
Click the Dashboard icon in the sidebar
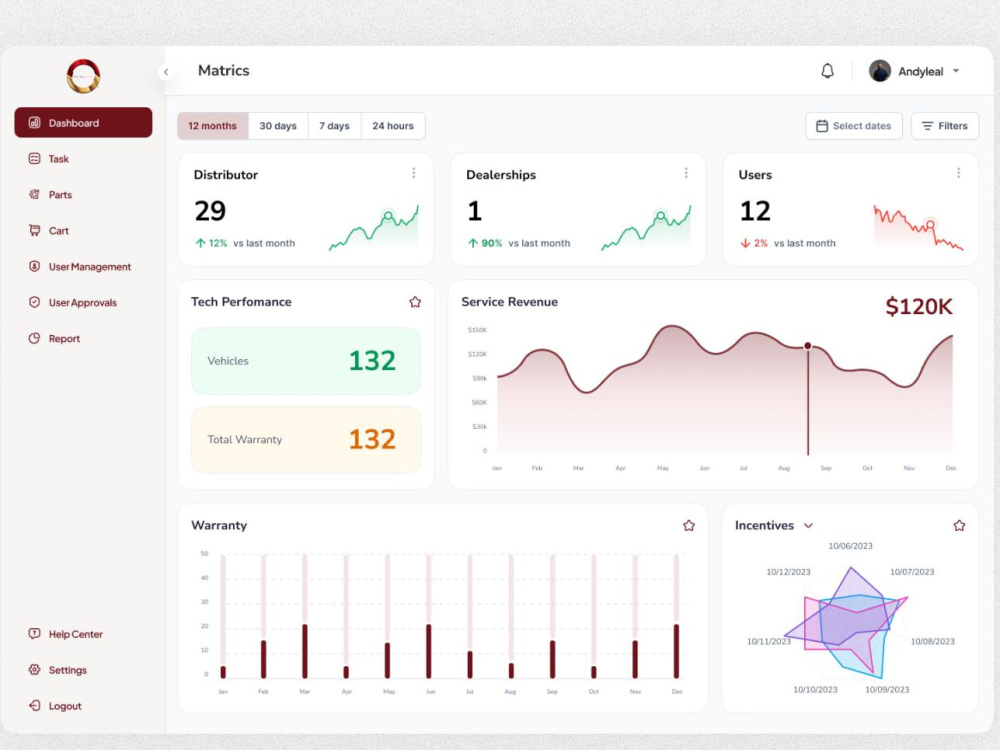(x=34, y=122)
